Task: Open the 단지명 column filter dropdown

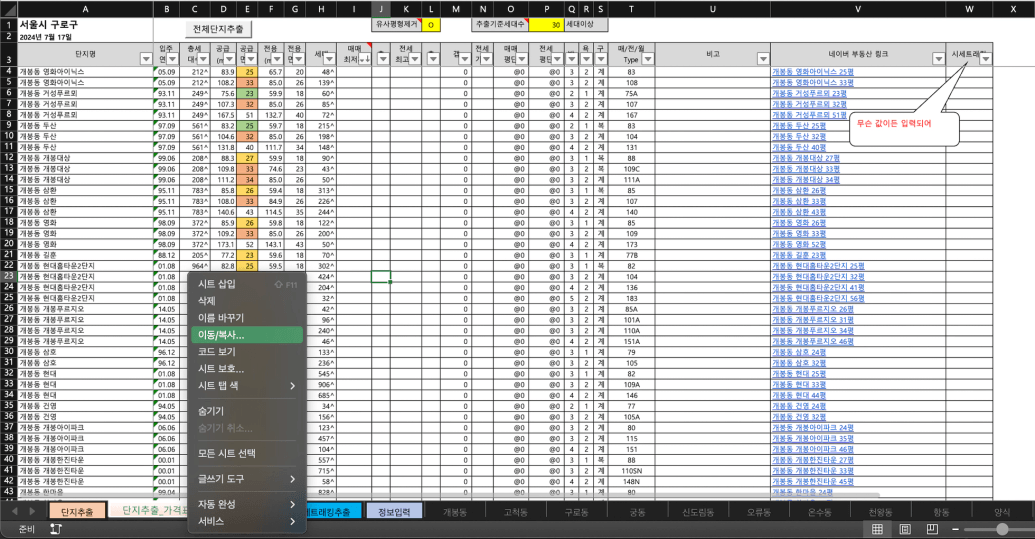Action: tap(146, 59)
